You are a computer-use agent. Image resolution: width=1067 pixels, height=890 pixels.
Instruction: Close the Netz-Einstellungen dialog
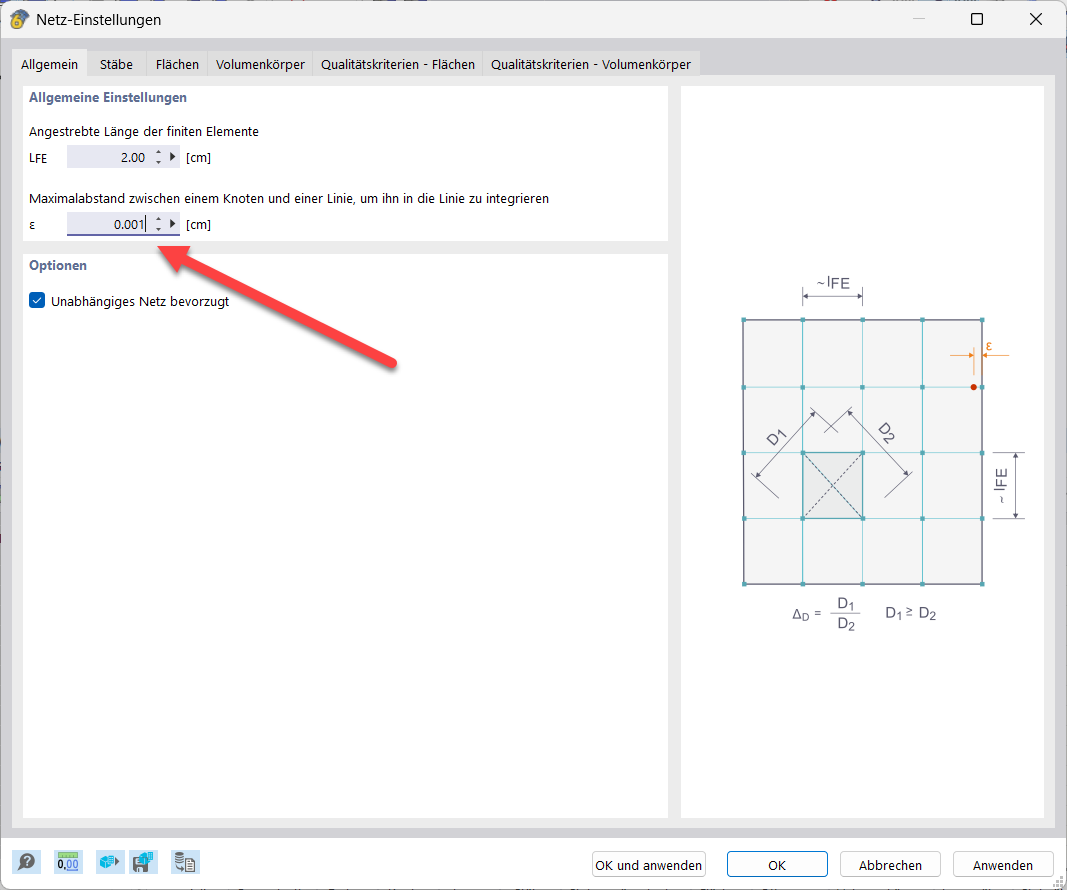pyautogui.click(x=1035, y=19)
